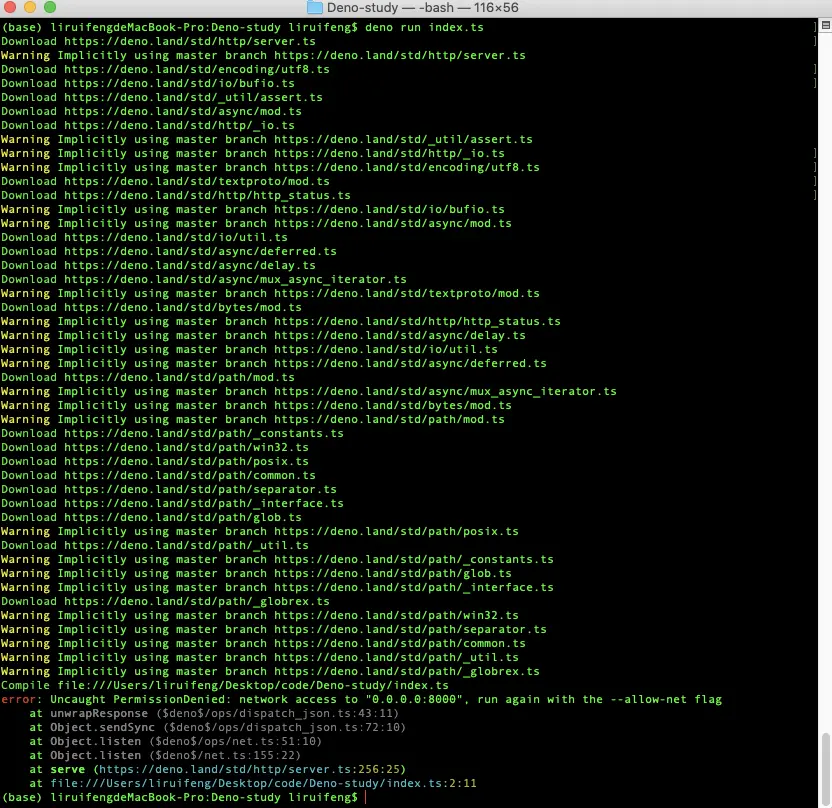Viewport: 832px width, 808px height.
Task: Select Warning line for path/win32.ts
Action: (x=259, y=615)
